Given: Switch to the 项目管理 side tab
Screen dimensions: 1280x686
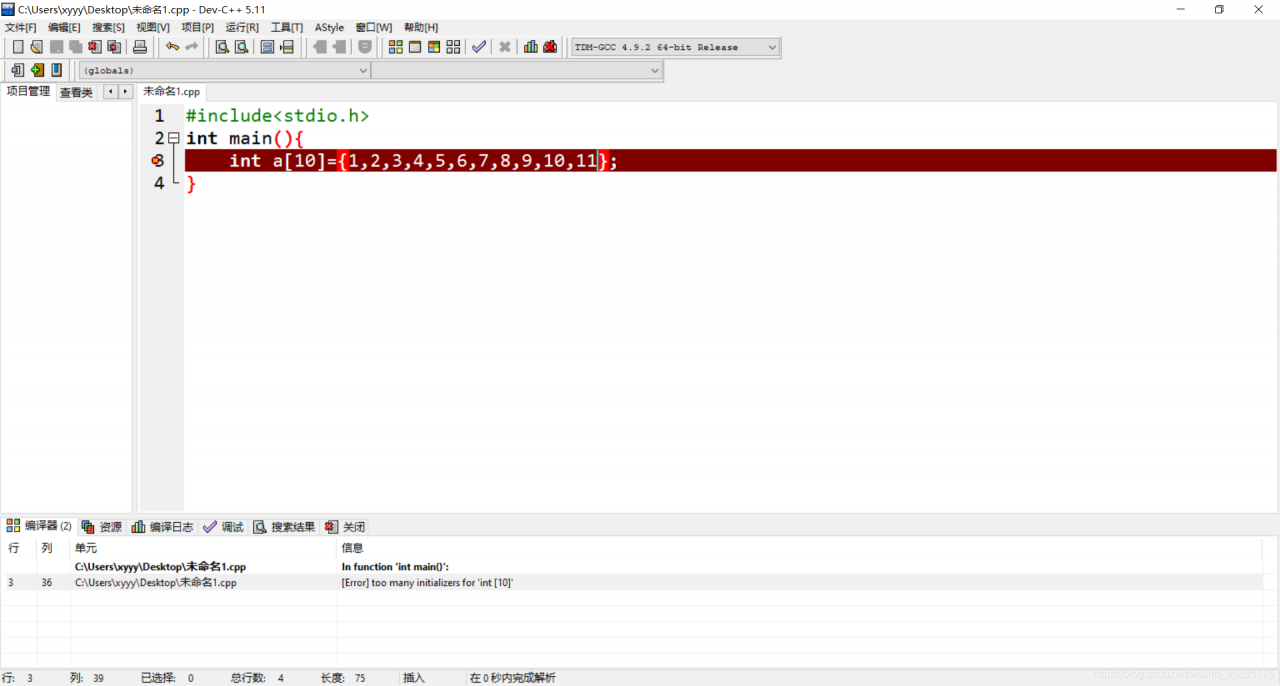Looking at the screenshot, I should click(28, 91).
